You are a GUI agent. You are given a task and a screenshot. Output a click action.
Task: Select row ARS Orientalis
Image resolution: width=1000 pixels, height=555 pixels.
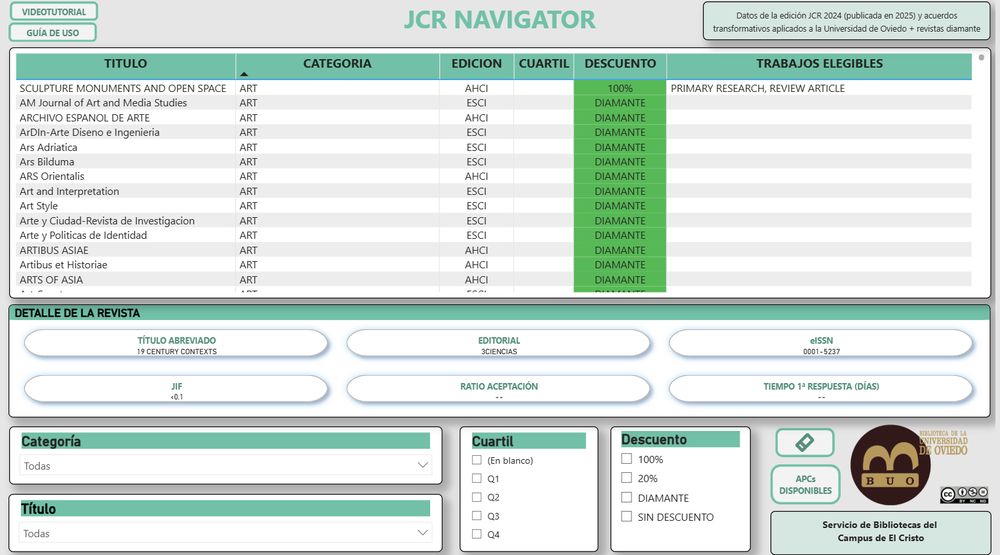(x=494, y=176)
